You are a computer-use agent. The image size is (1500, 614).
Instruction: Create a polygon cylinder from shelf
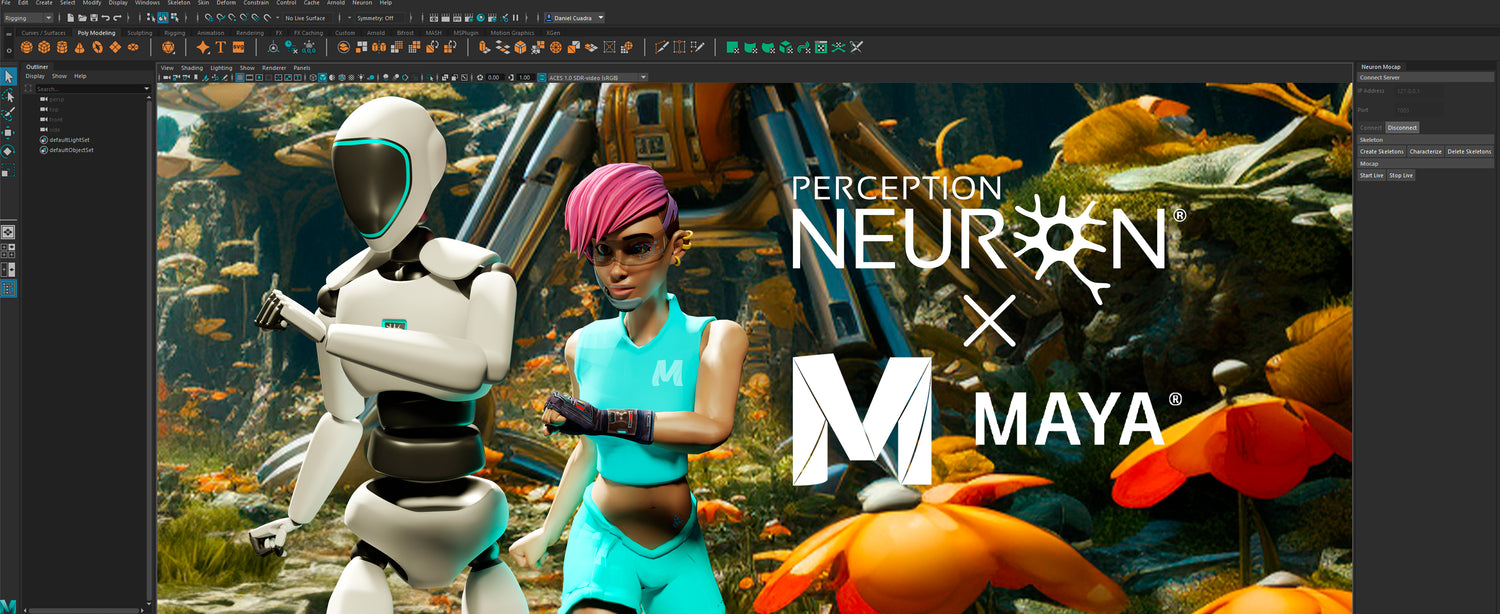(x=61, y=47)
